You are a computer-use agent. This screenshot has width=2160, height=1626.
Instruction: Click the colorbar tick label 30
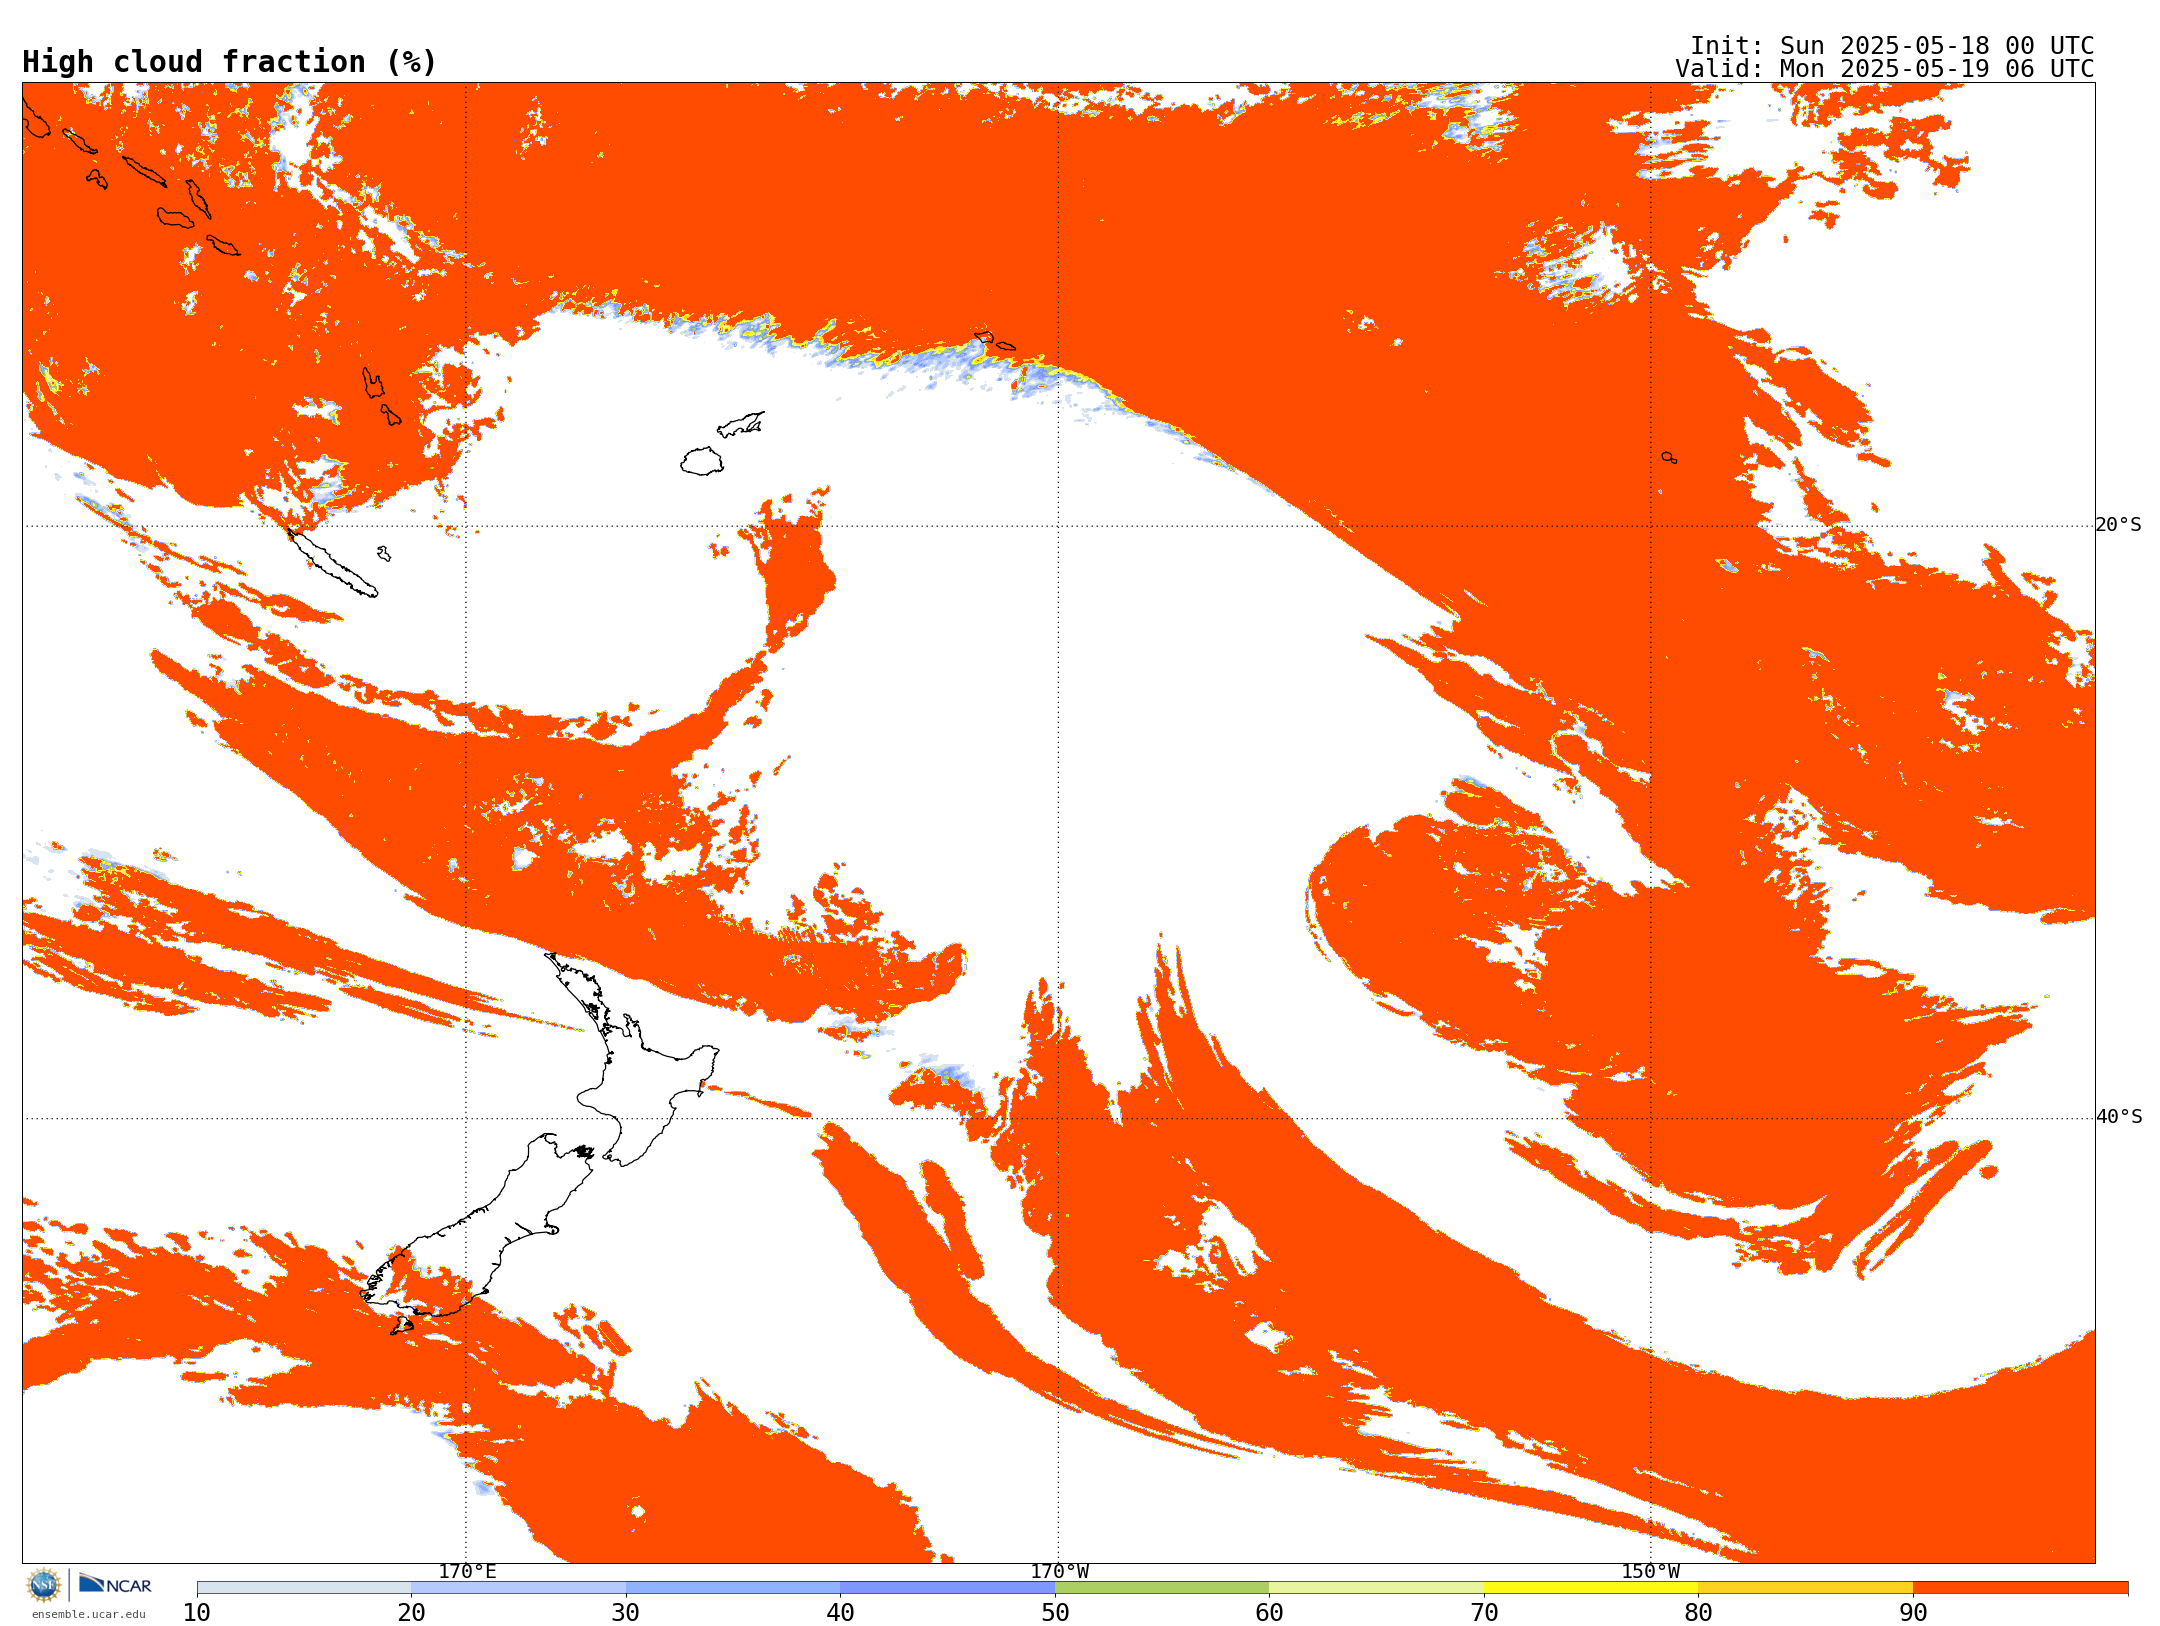tap(626, 1612)
